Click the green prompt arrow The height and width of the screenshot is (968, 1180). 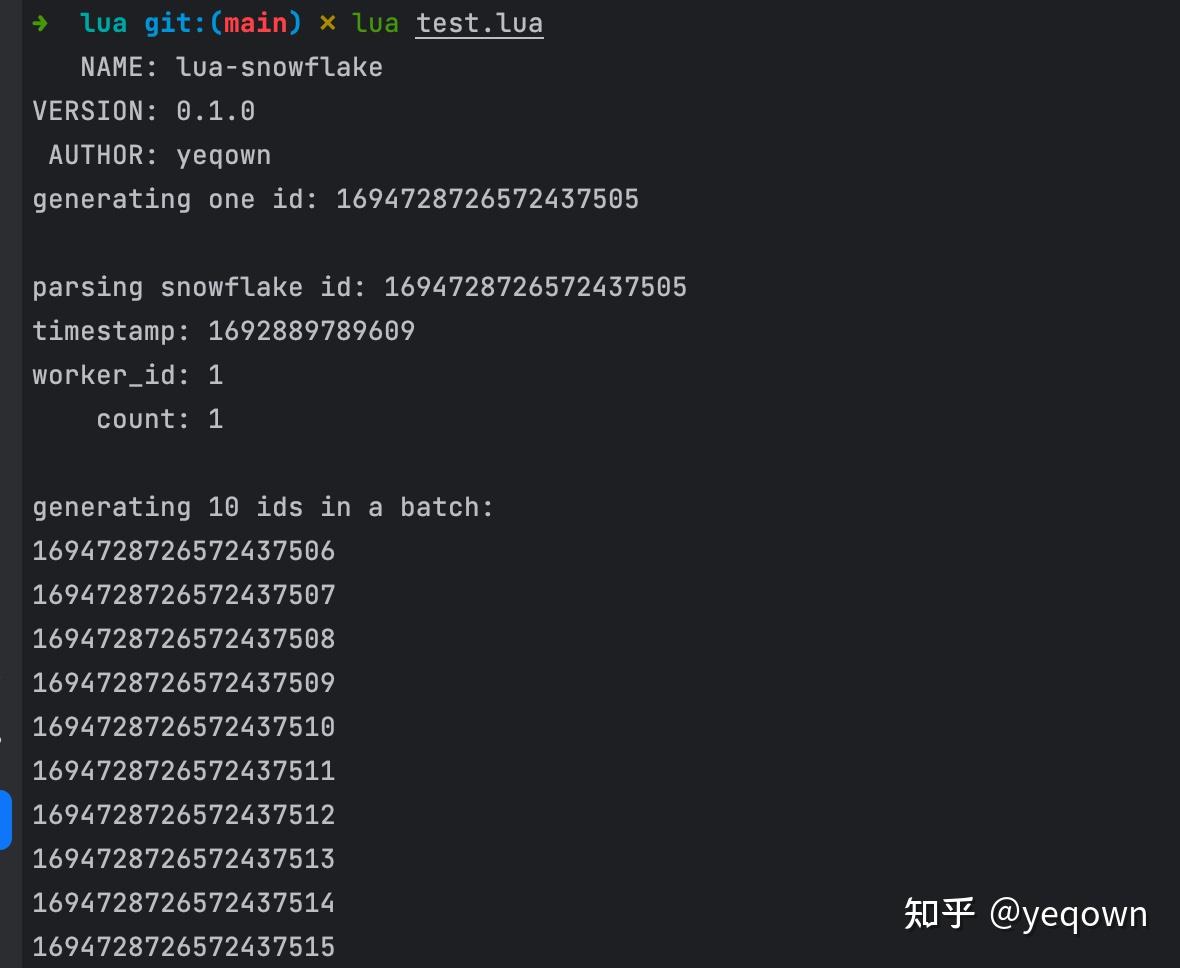point(40,23)
